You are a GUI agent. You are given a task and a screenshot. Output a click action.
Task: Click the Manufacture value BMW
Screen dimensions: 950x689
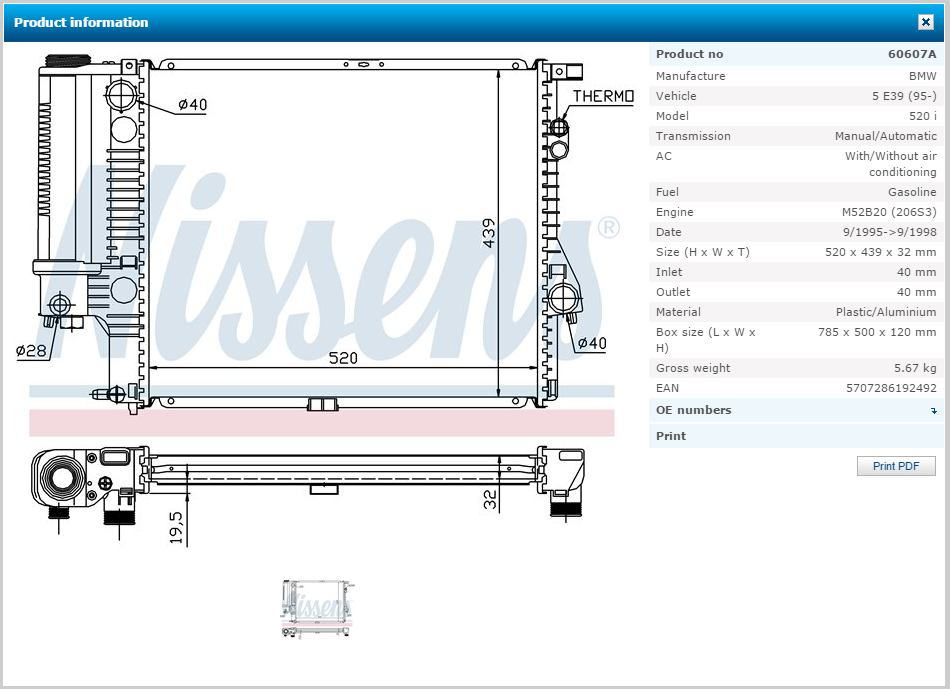[922, 76]
